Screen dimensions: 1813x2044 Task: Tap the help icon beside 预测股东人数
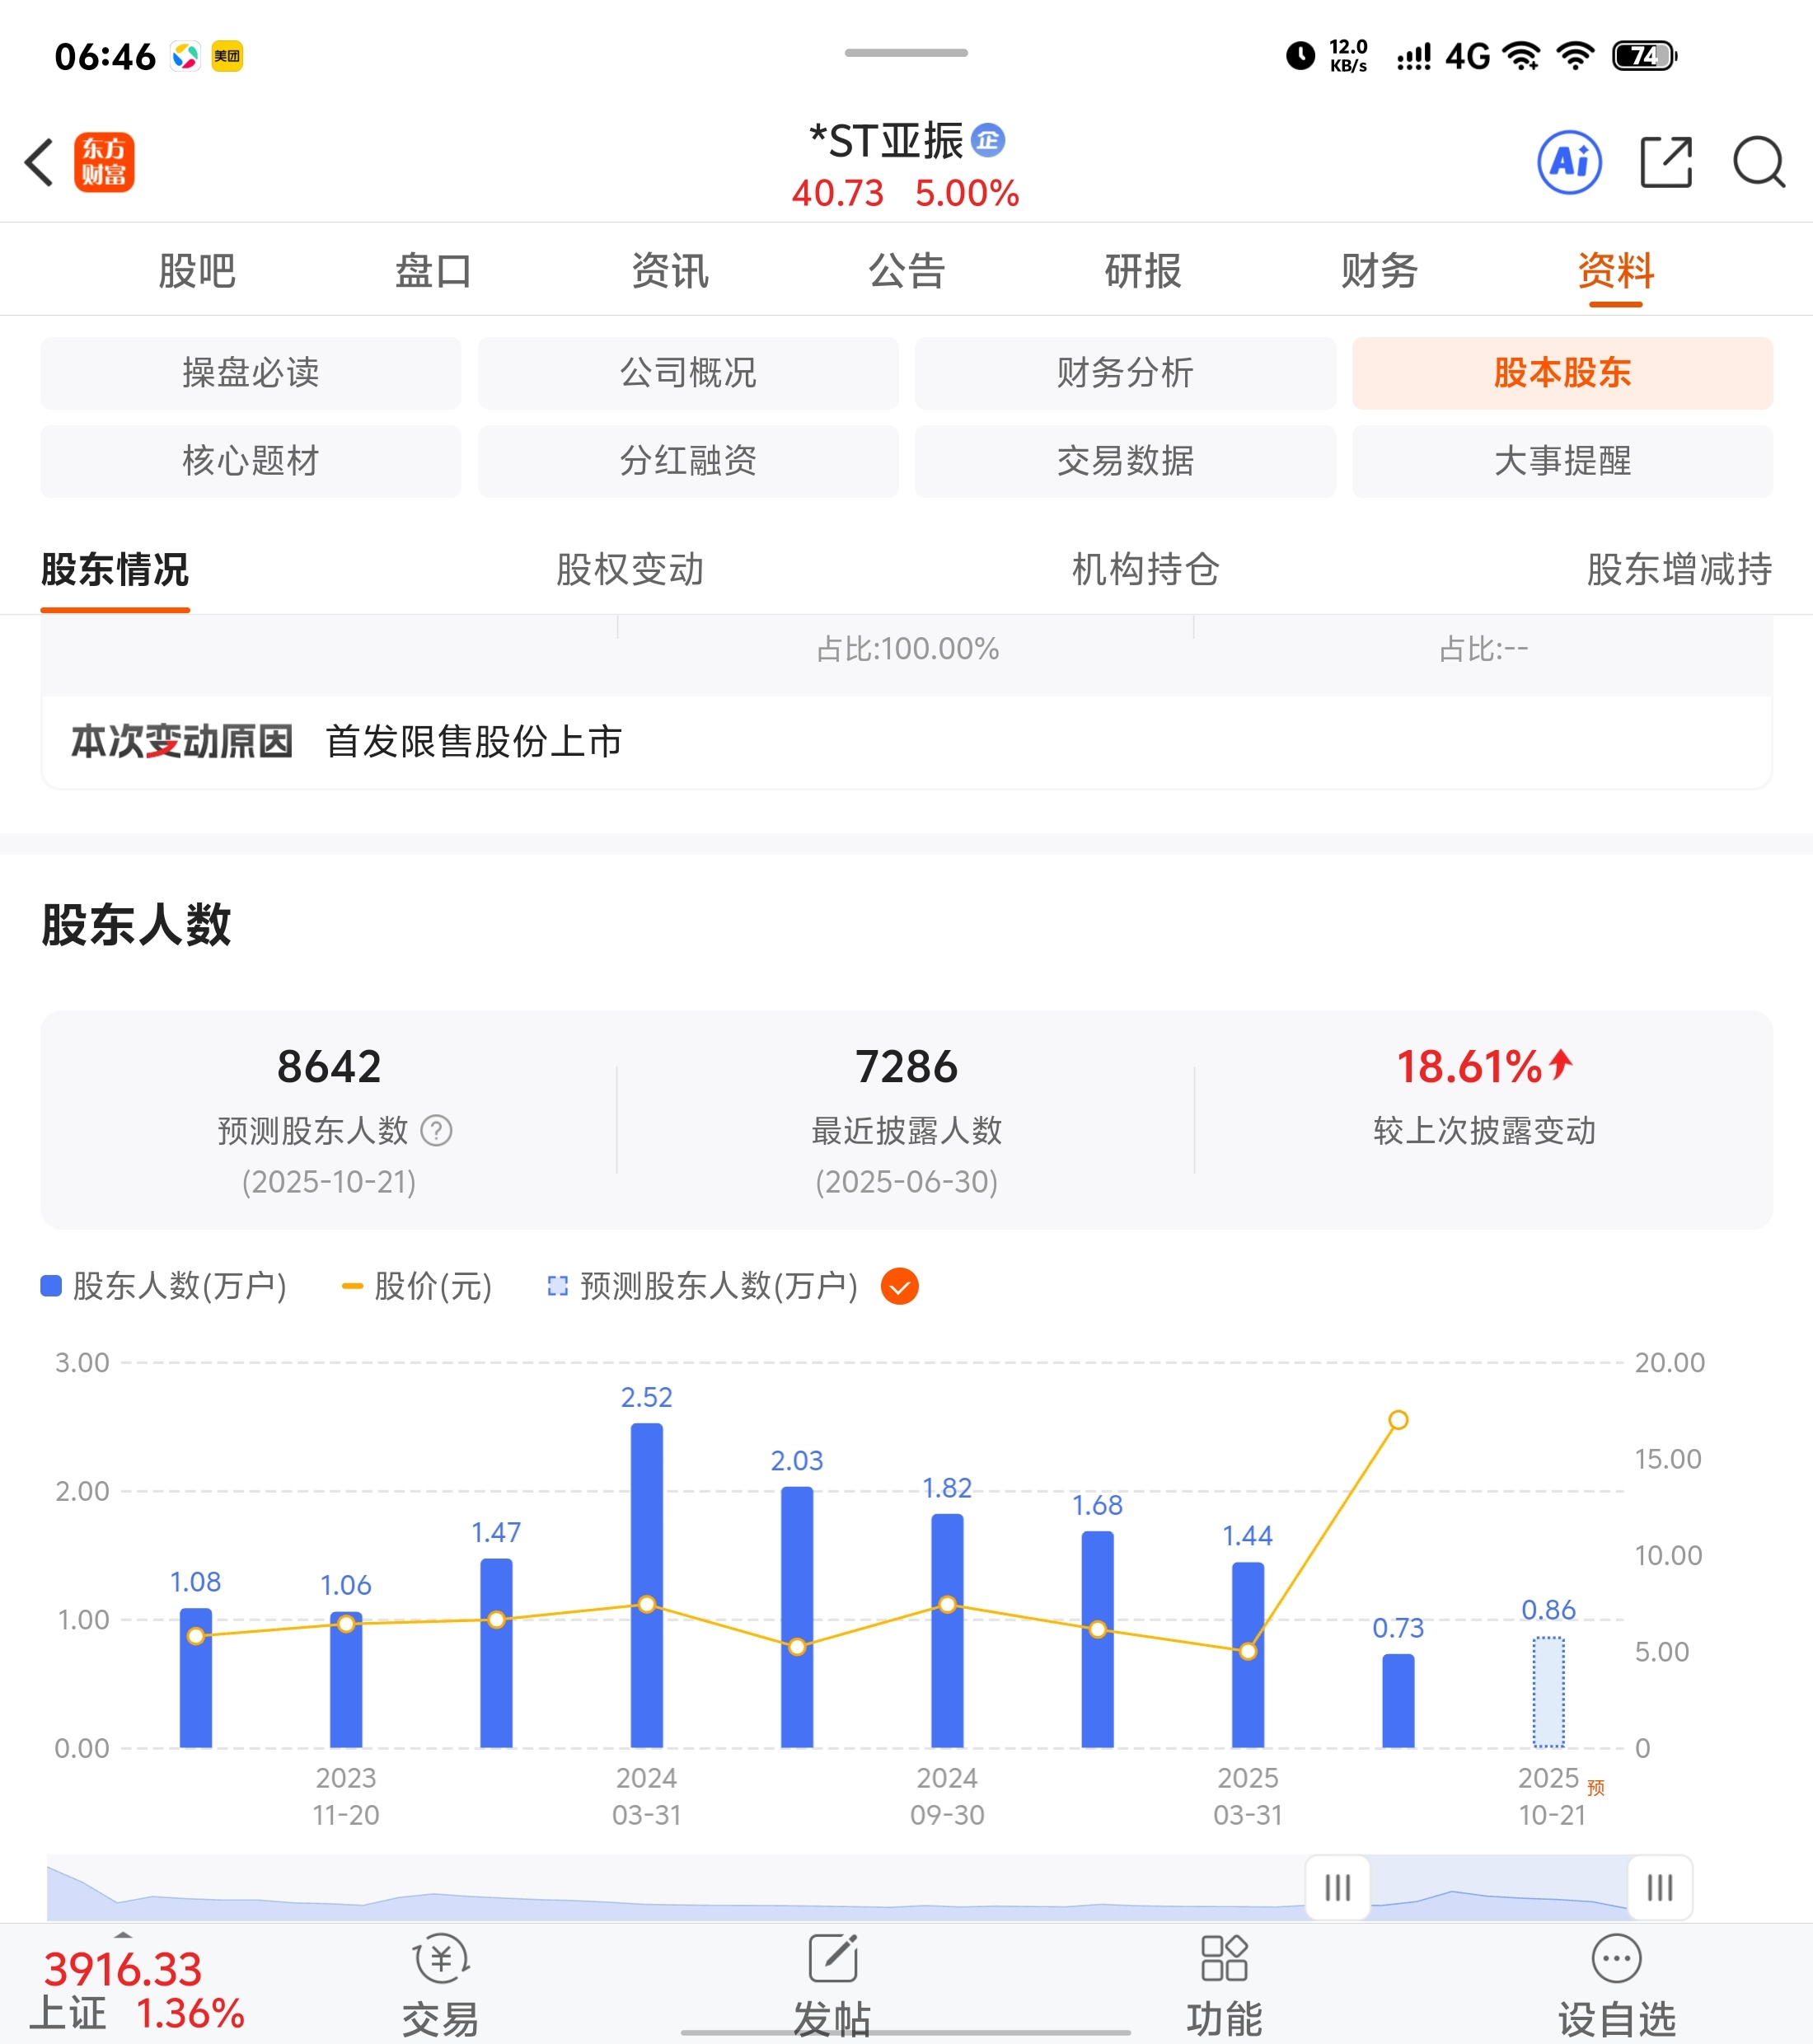tap(436, 1131)
